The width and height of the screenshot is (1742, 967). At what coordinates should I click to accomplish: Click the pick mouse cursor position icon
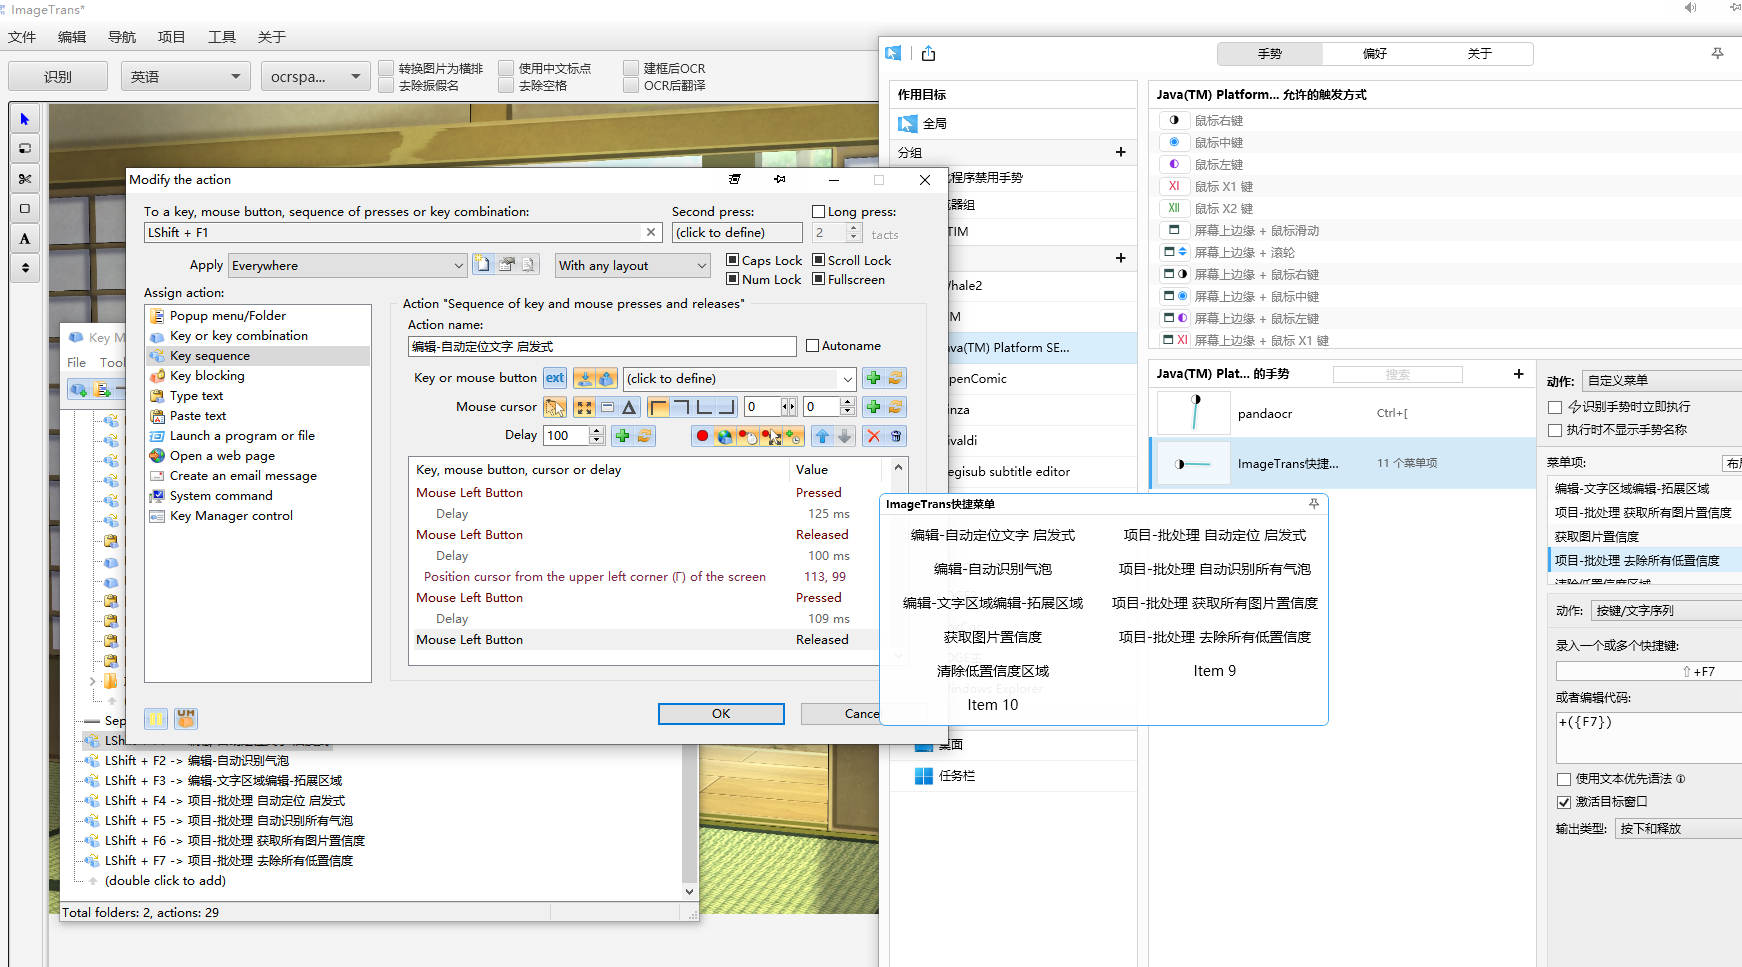pos(555,407)
